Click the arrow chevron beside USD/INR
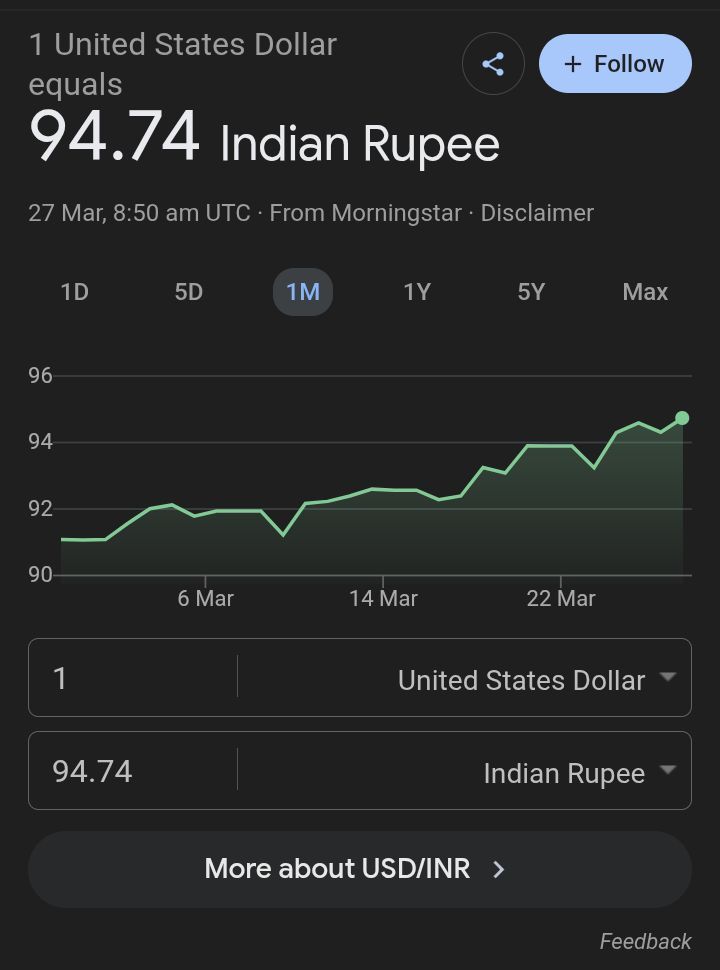The image size is (720, 970). tap(499, 869)
